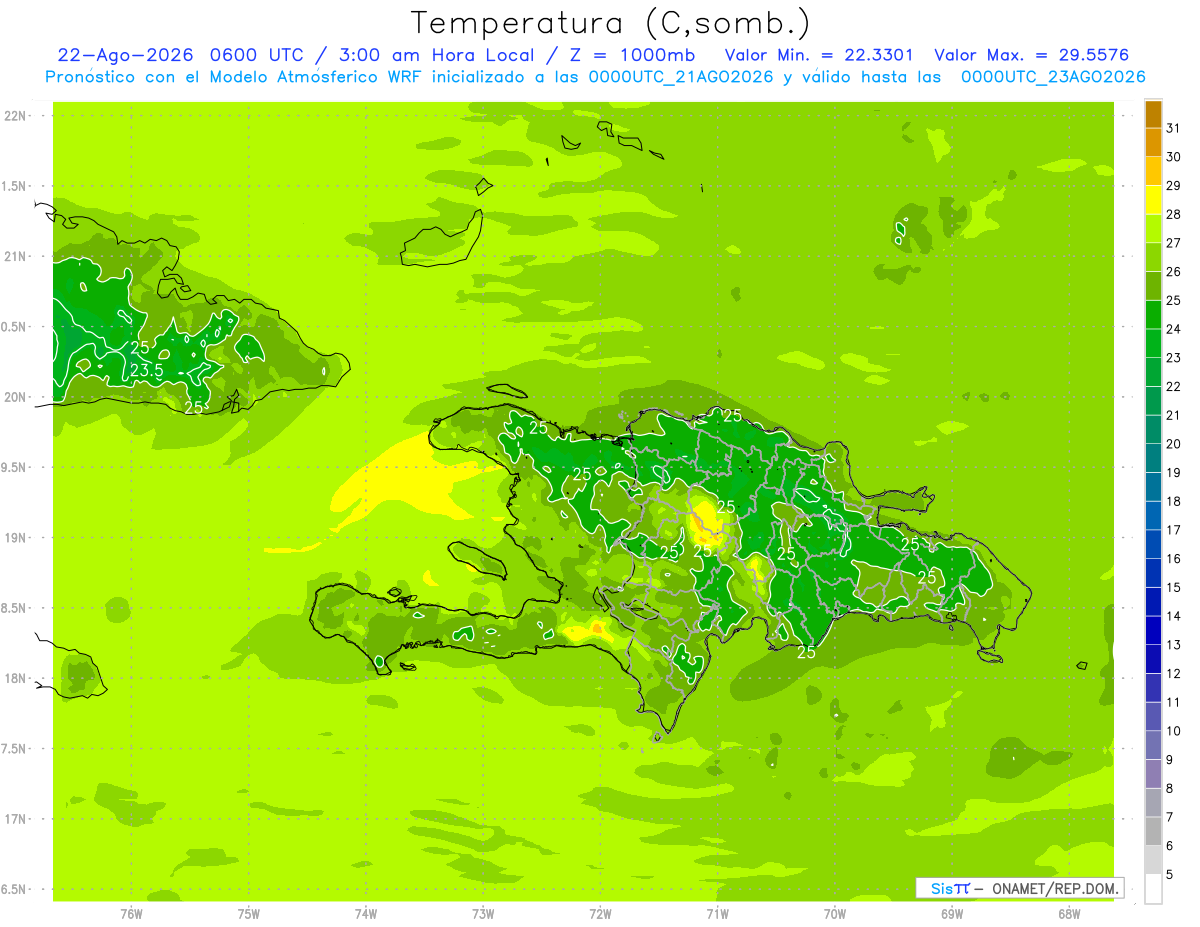Click the colorbar value '26'
The image size is (1200, 927).
click(1173, 272)
